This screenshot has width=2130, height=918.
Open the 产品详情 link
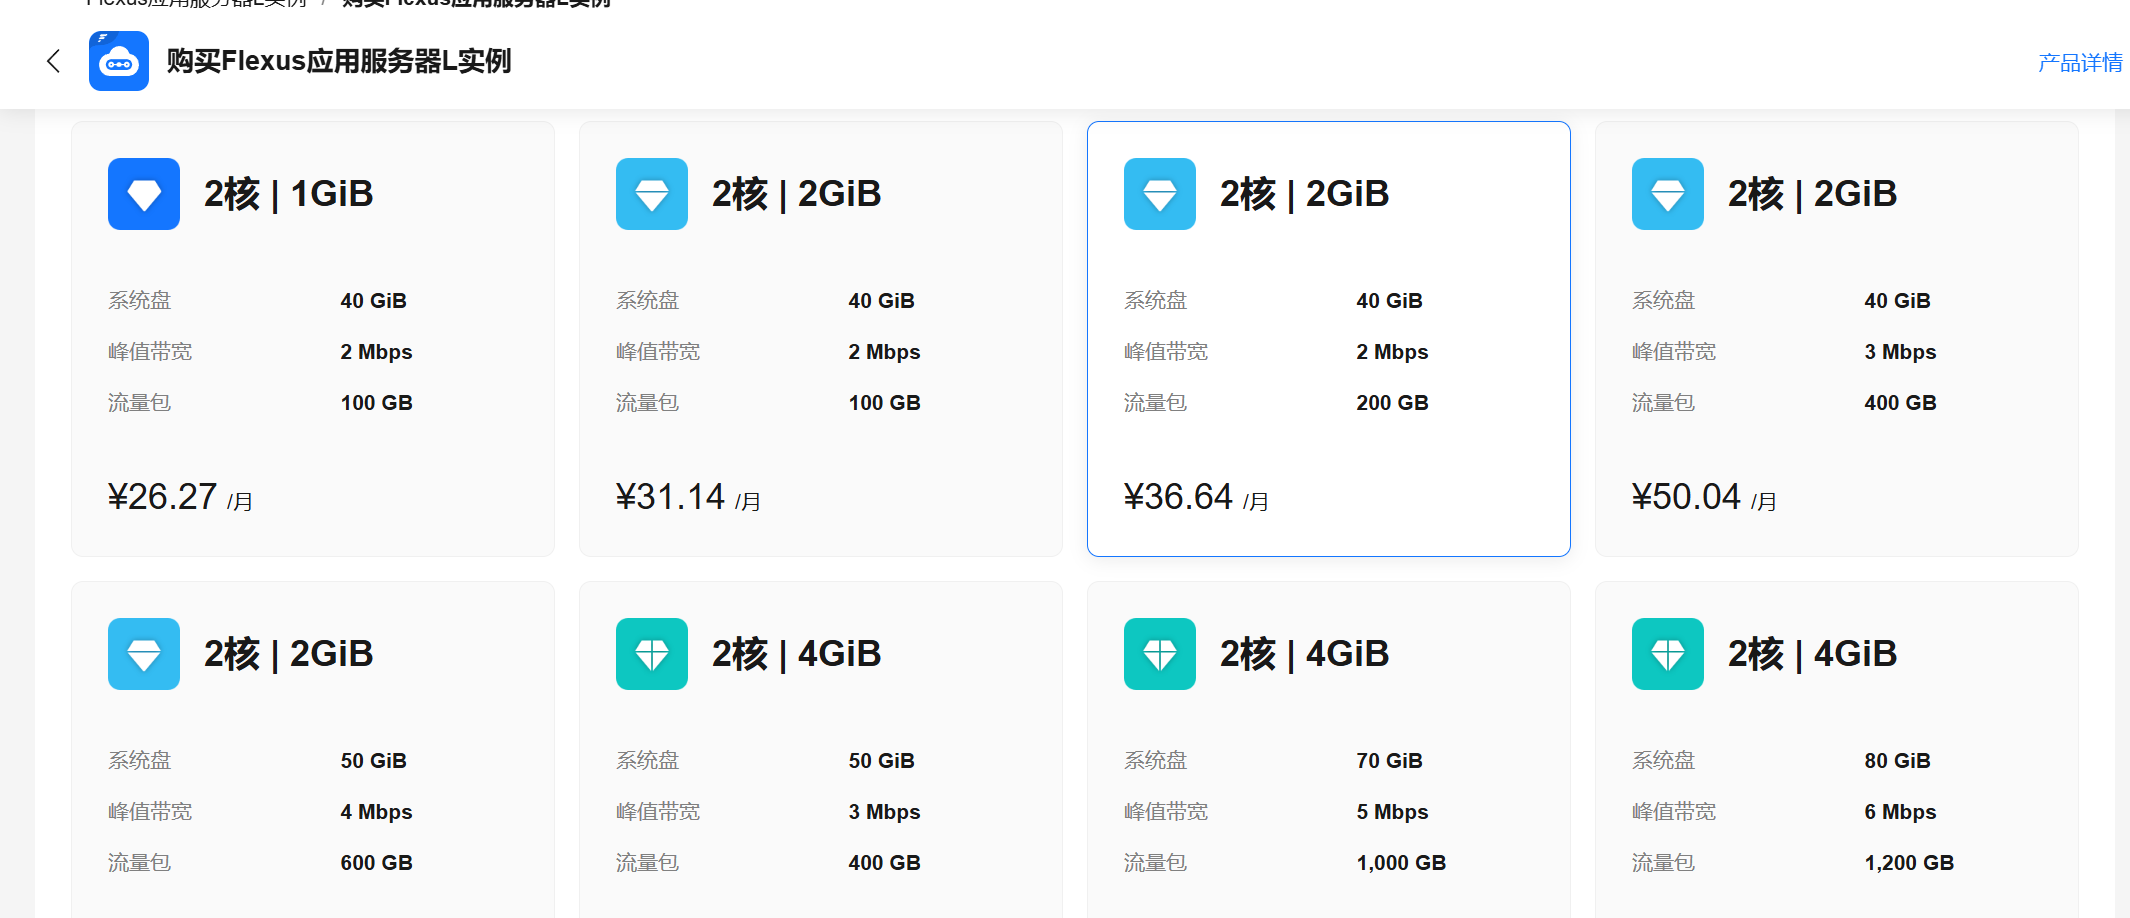click(2080, 62)
